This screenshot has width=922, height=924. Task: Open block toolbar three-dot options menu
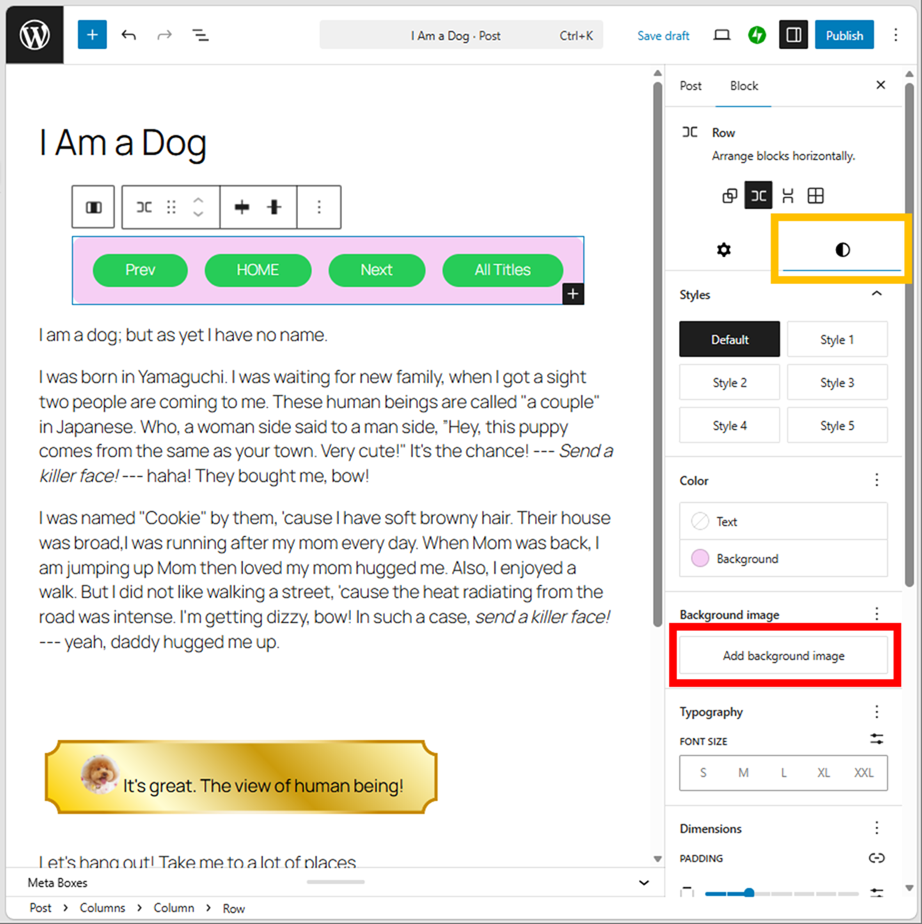click(319, 207)
